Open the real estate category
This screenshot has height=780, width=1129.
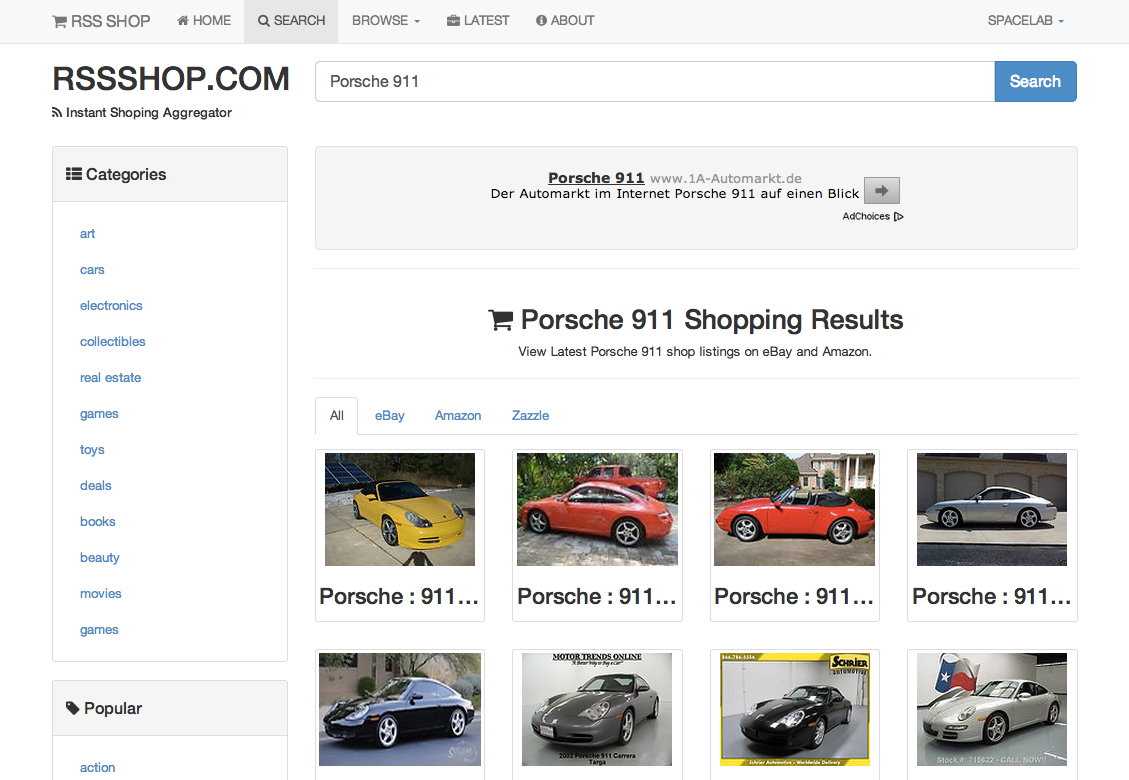(110, 377)
